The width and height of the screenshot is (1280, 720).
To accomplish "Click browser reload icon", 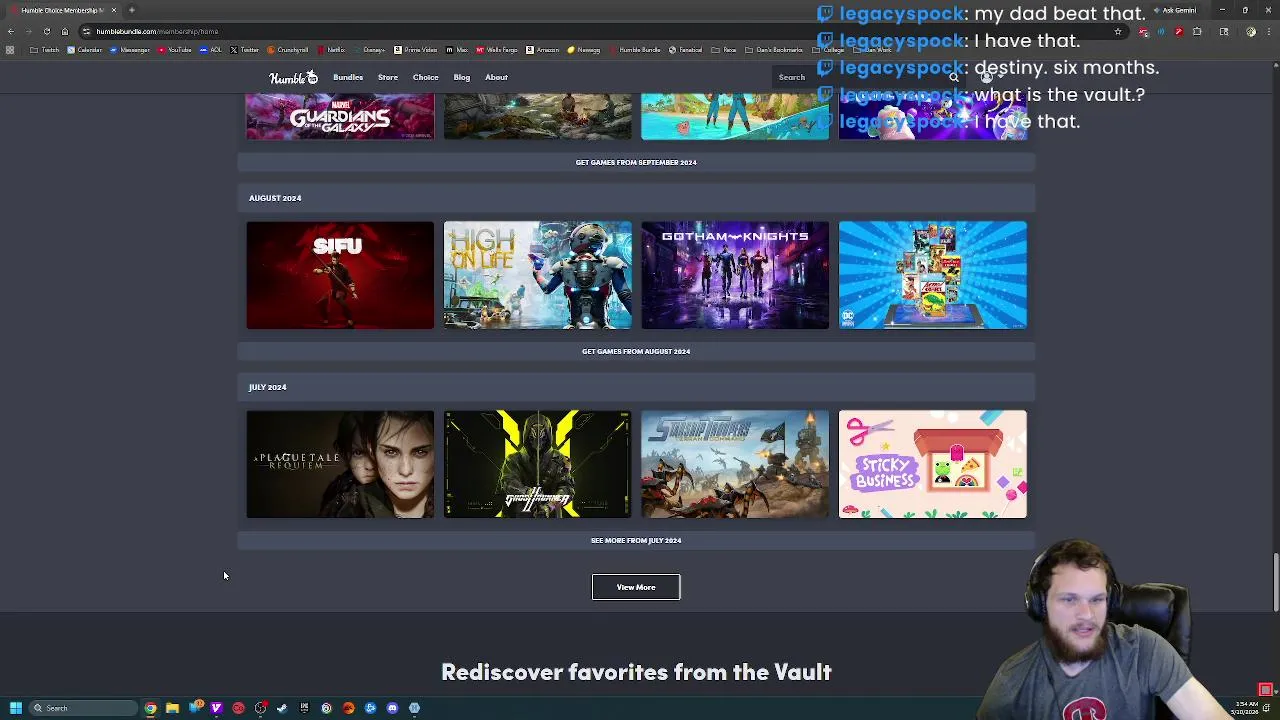I will pyautogui.click(x=47, y=31).
